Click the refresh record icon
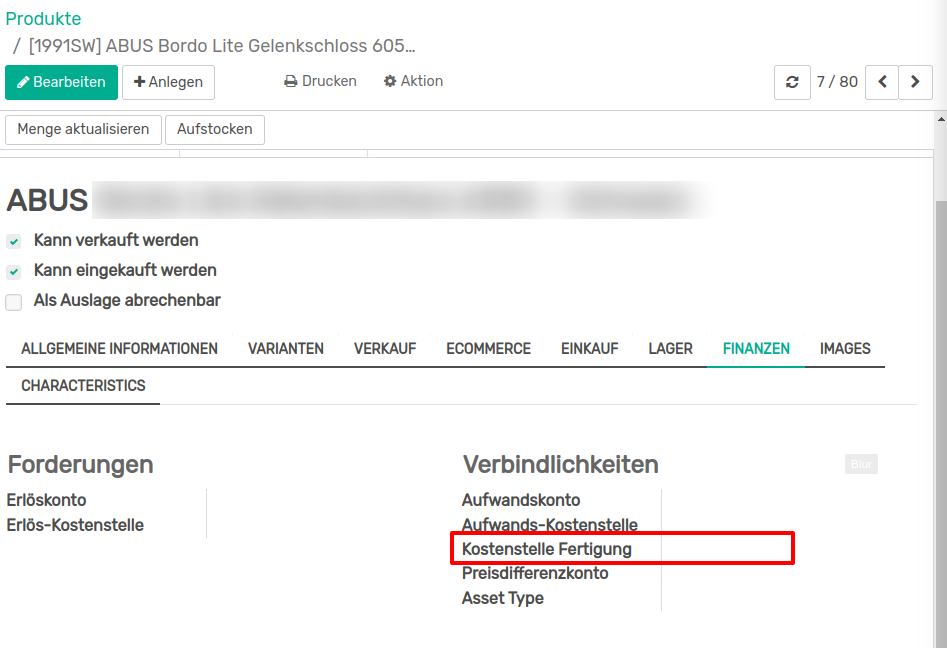Image resolution: width=947 pixels, height=648 pixels. click(x=792, y=82)
